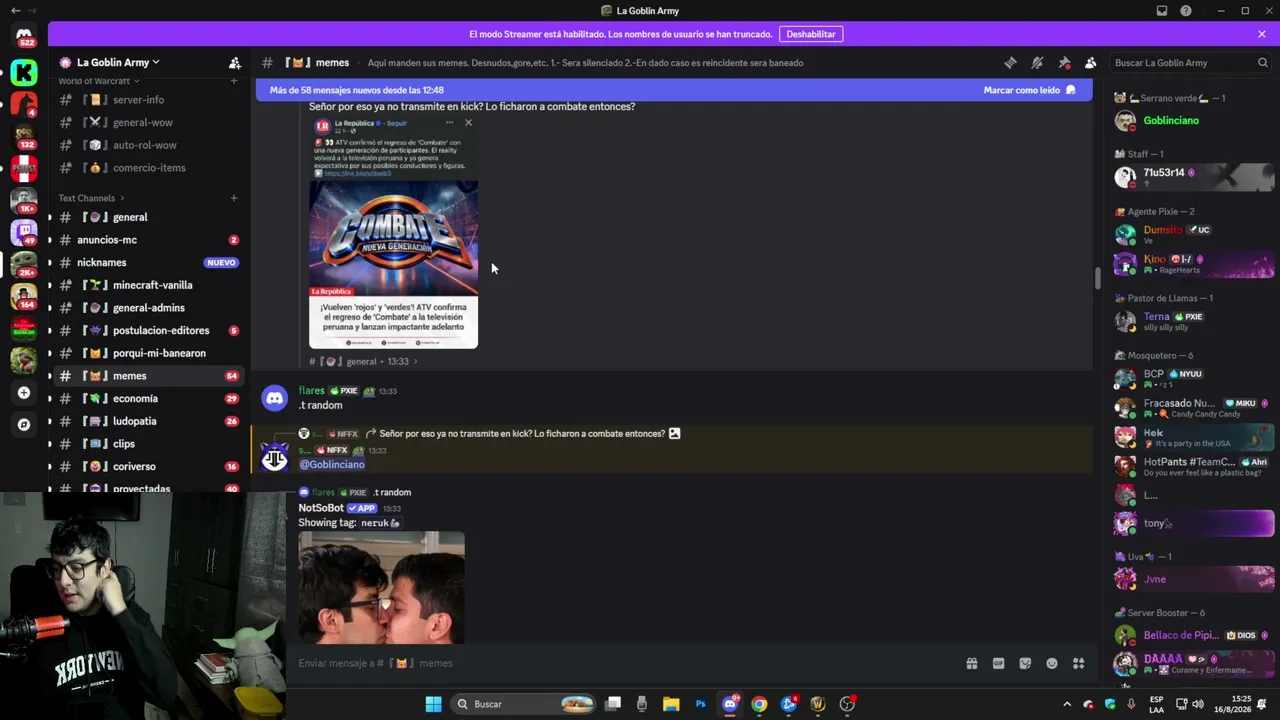Switch to the general-wow channel

point(149,123)
